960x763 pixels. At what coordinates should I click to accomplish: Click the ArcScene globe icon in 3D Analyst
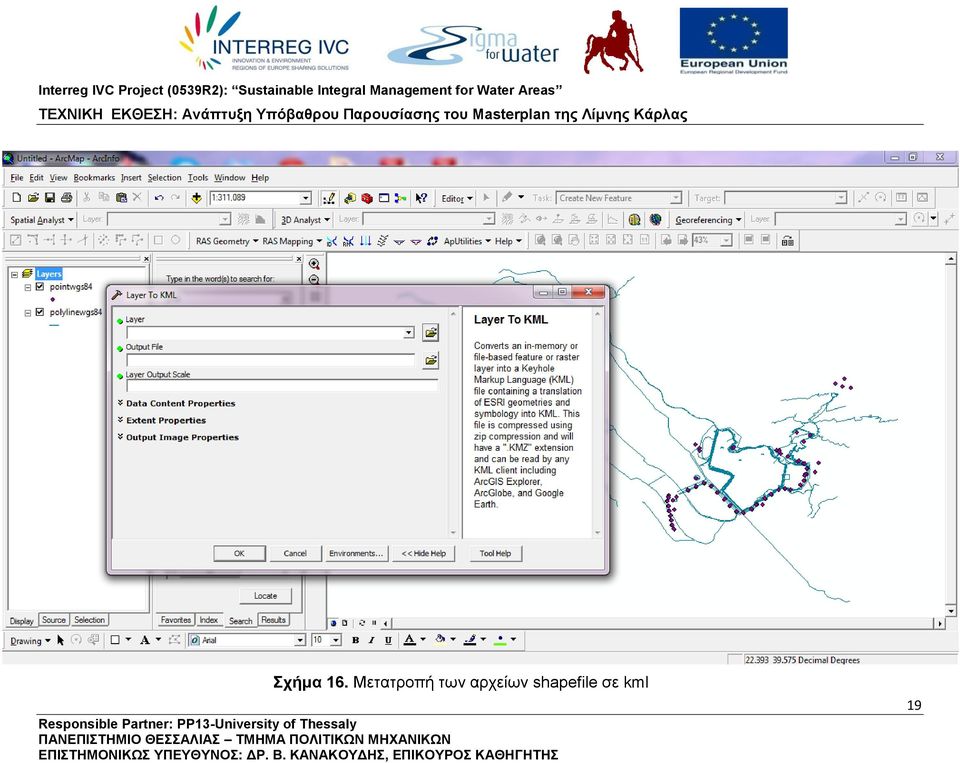[x=635, y=219]
